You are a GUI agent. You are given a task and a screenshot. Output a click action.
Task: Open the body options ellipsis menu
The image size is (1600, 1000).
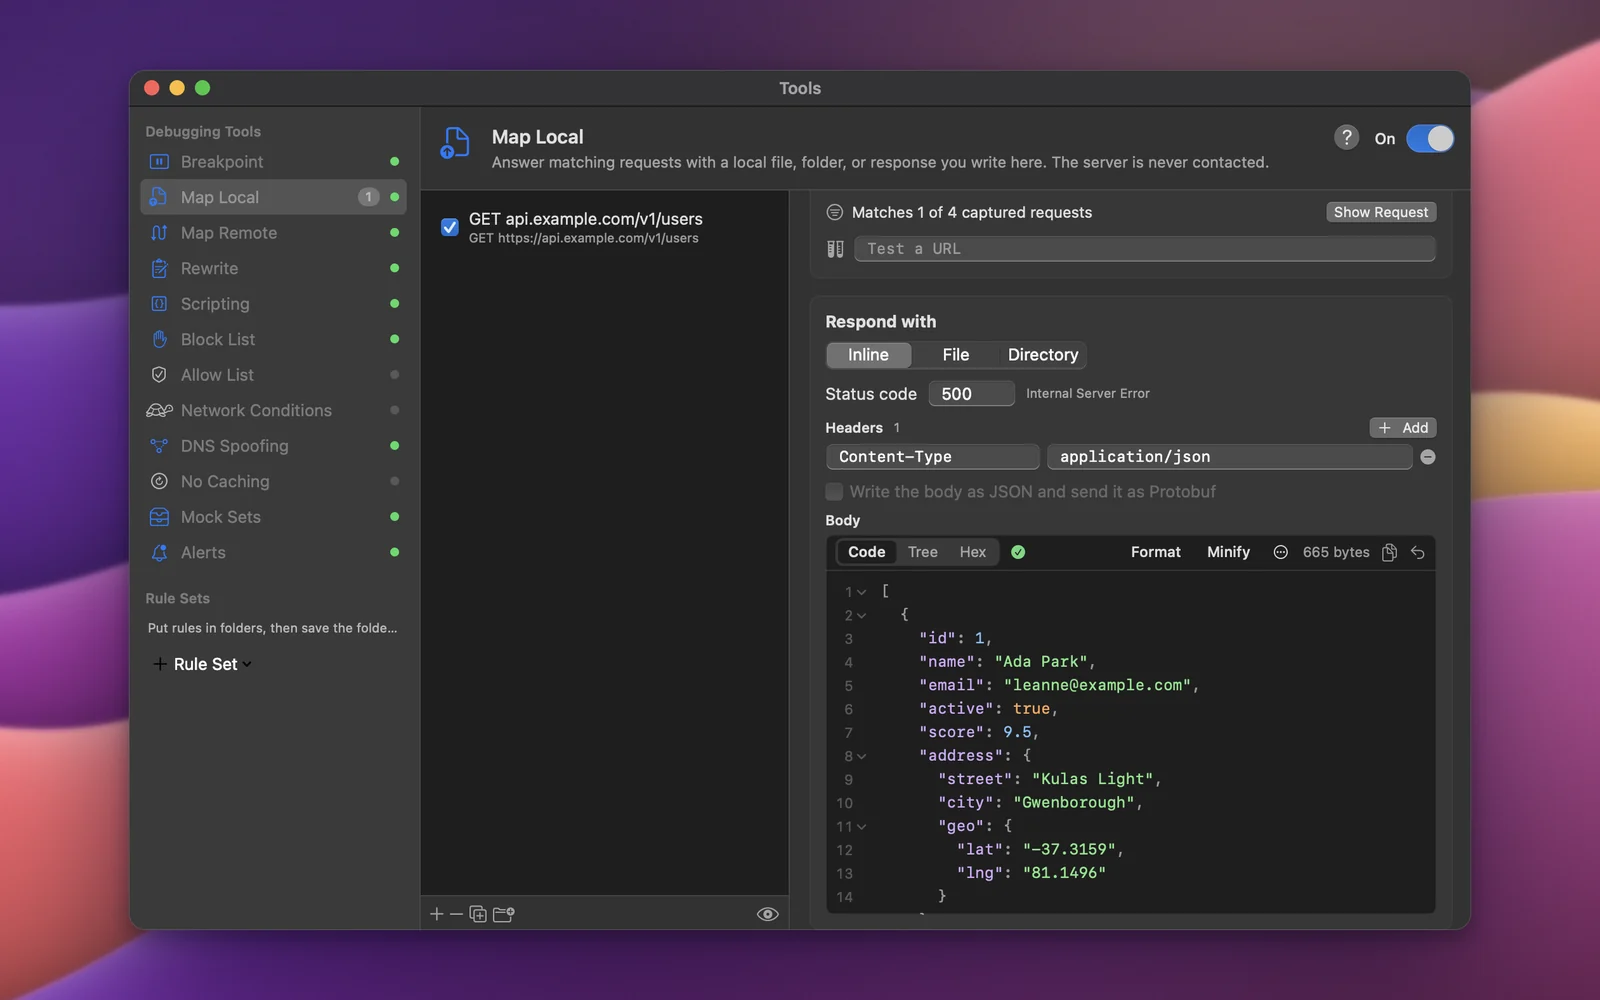[1280, 552]
